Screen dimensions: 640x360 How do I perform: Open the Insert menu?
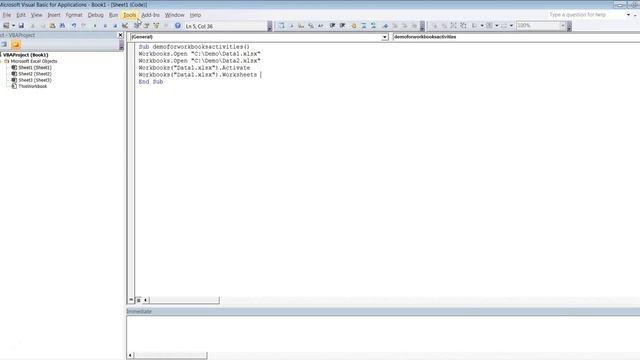[54, 15]
